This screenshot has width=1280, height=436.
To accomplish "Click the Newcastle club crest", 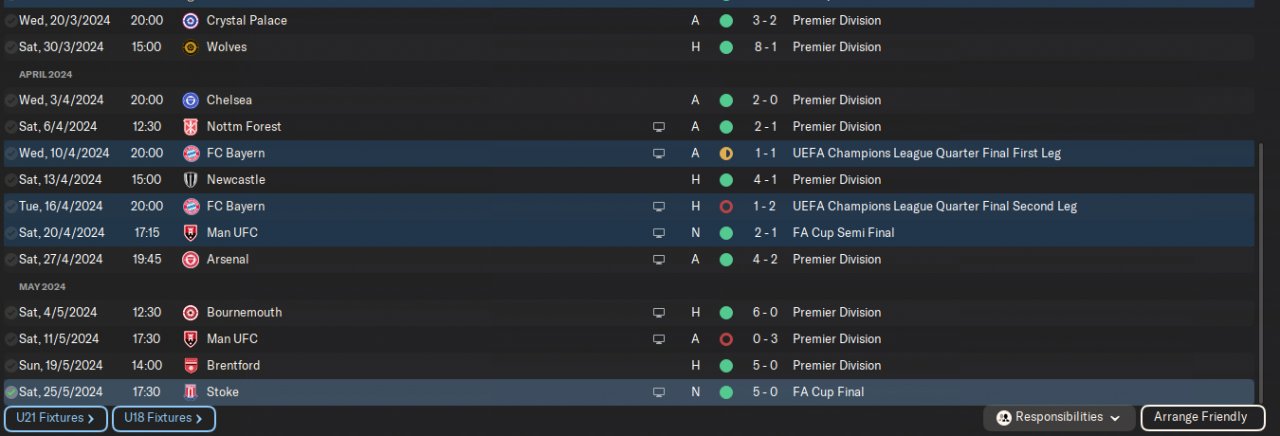I will coord(190,180).
